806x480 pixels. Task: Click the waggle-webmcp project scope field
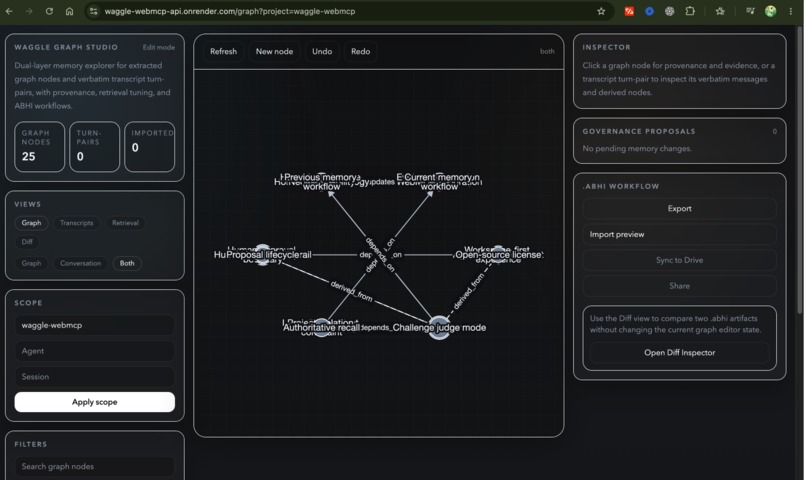tap(95, 325)
